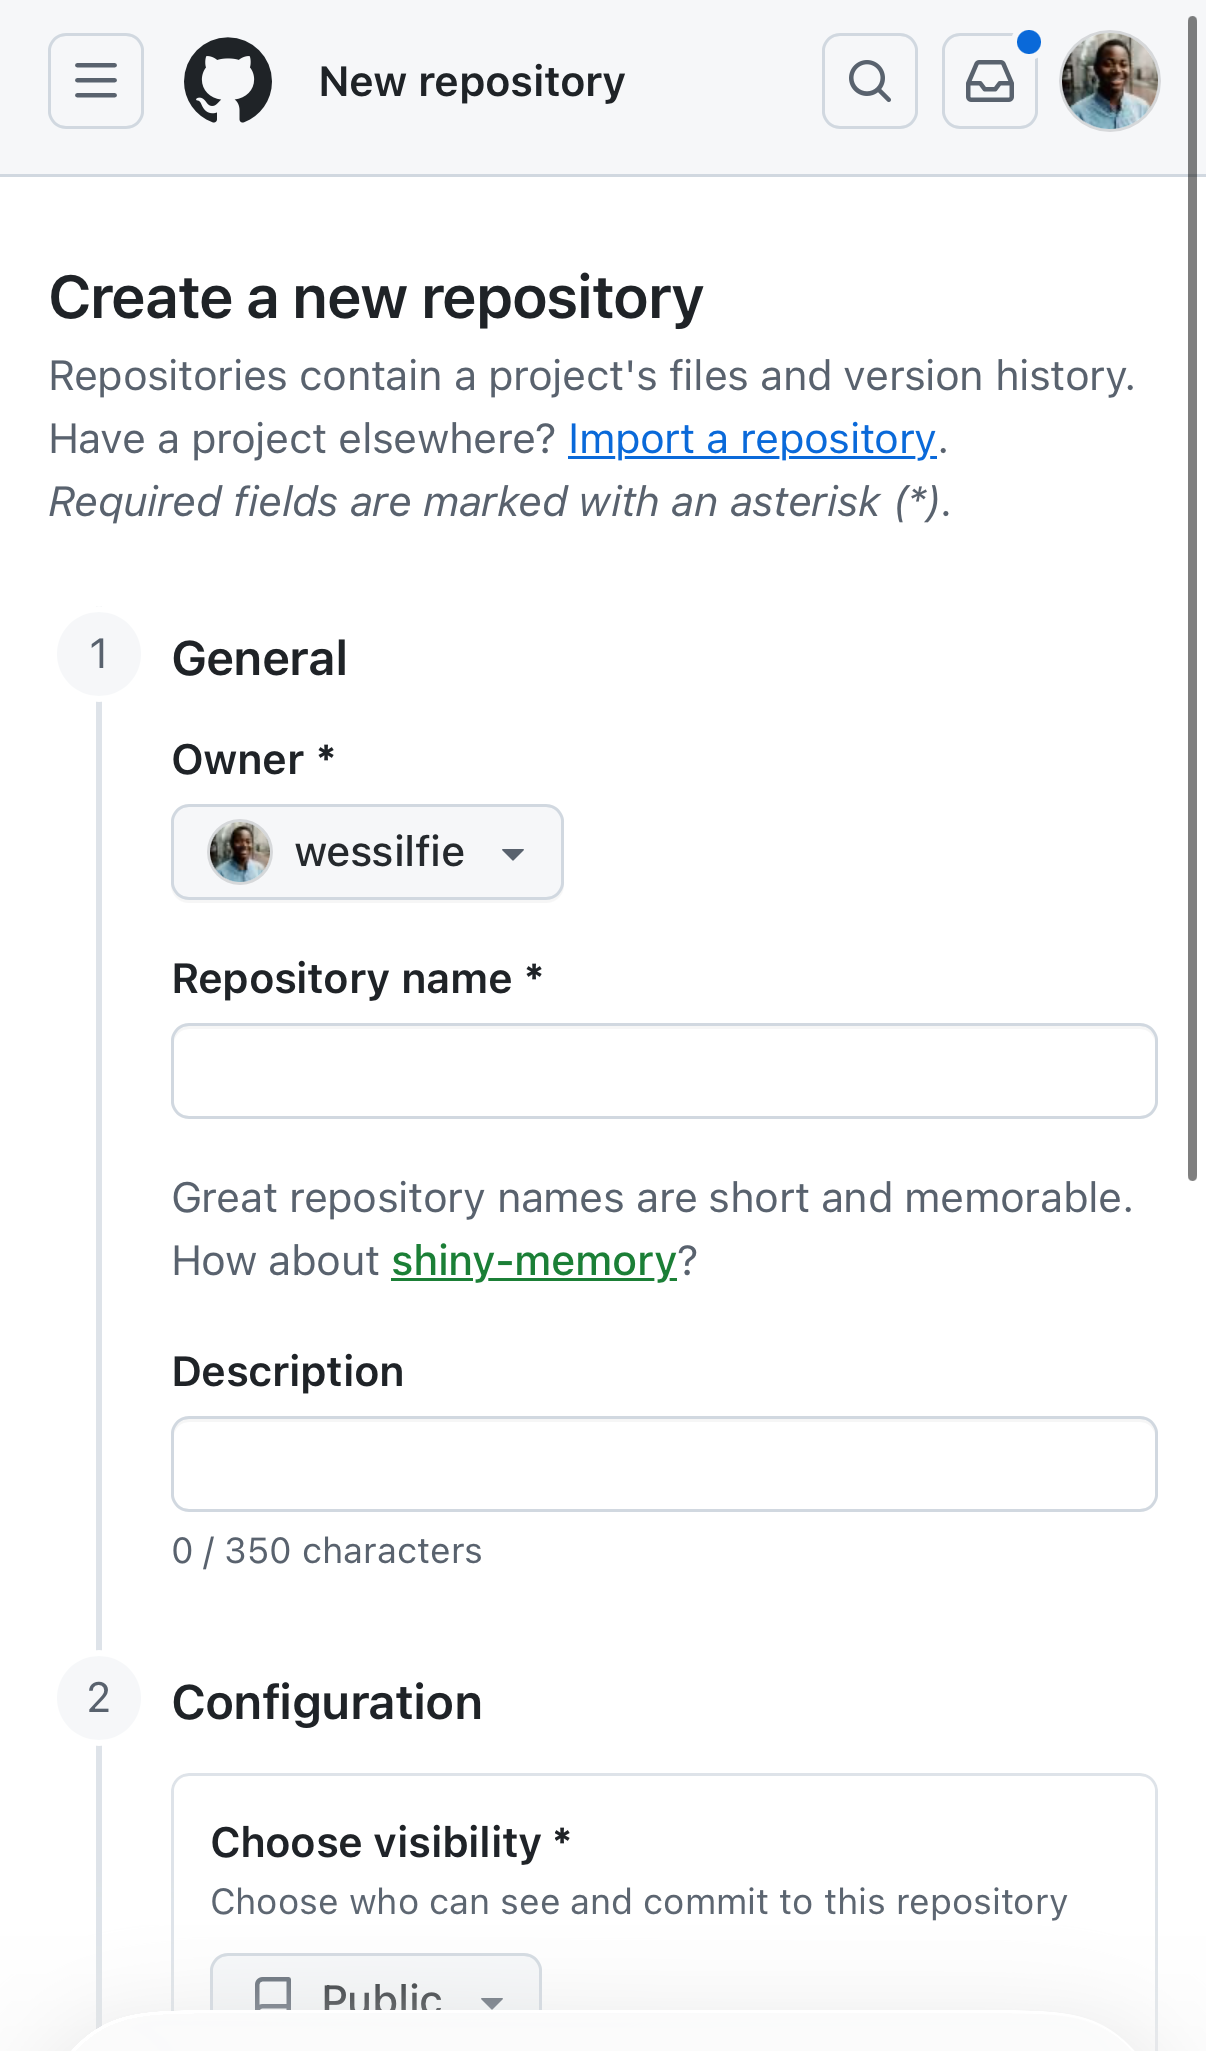
Task: Open the notifications inbox icon
Action: (990, 81)
